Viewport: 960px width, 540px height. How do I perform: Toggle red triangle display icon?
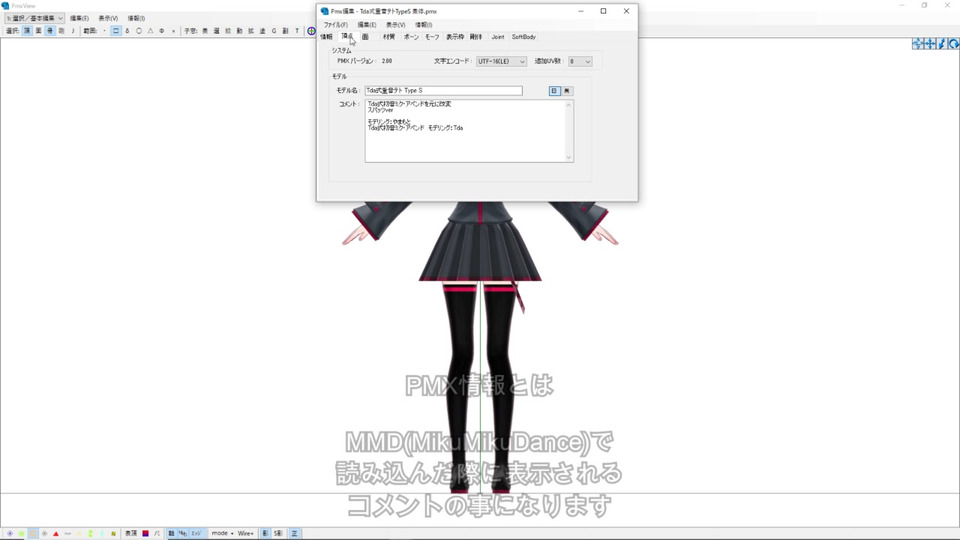pyautogui.click(x=56, y=534)
